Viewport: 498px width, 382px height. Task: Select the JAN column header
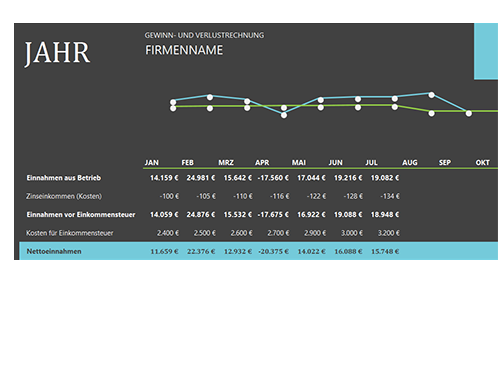pos(152,163)
